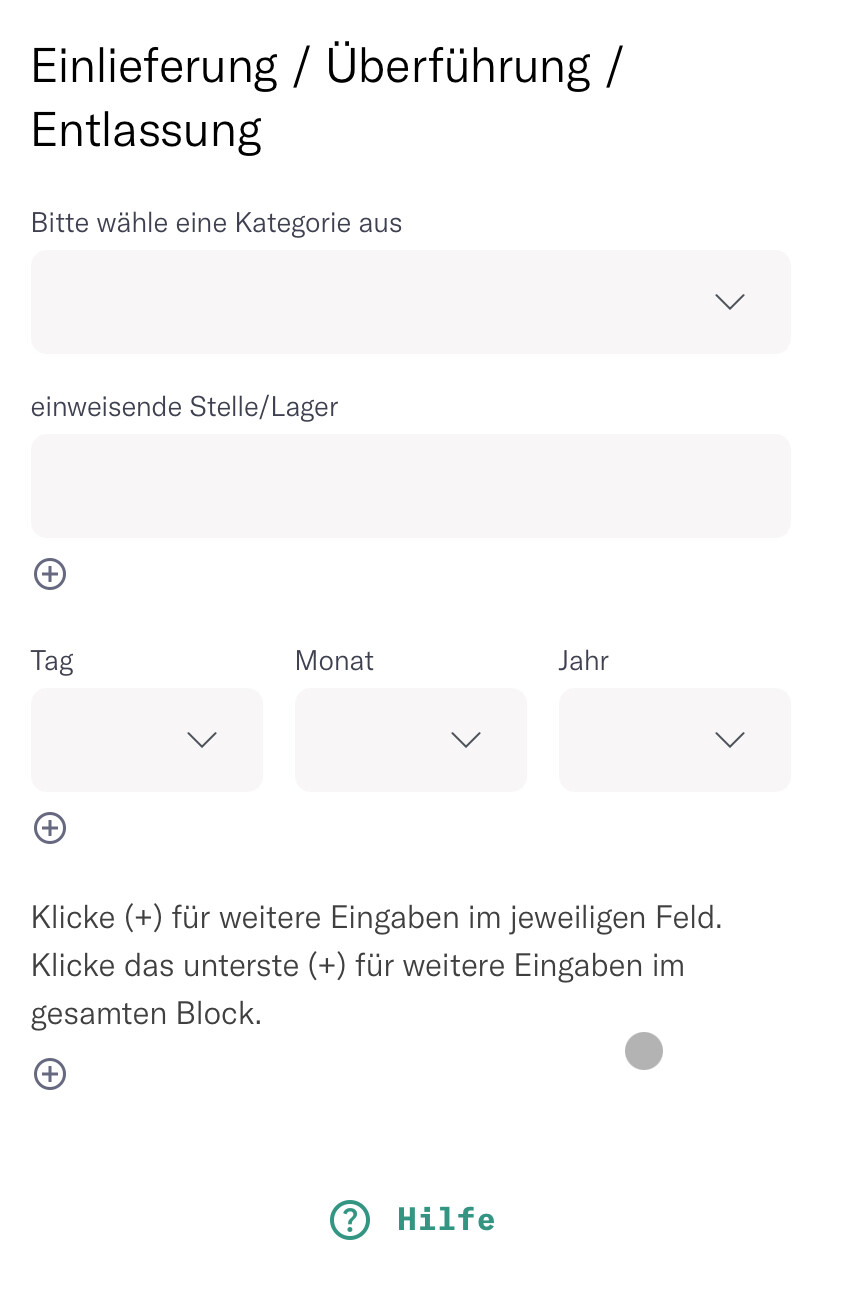Add another date row with the plus icon
The image size is (849, 1300).
coord(50,828)
